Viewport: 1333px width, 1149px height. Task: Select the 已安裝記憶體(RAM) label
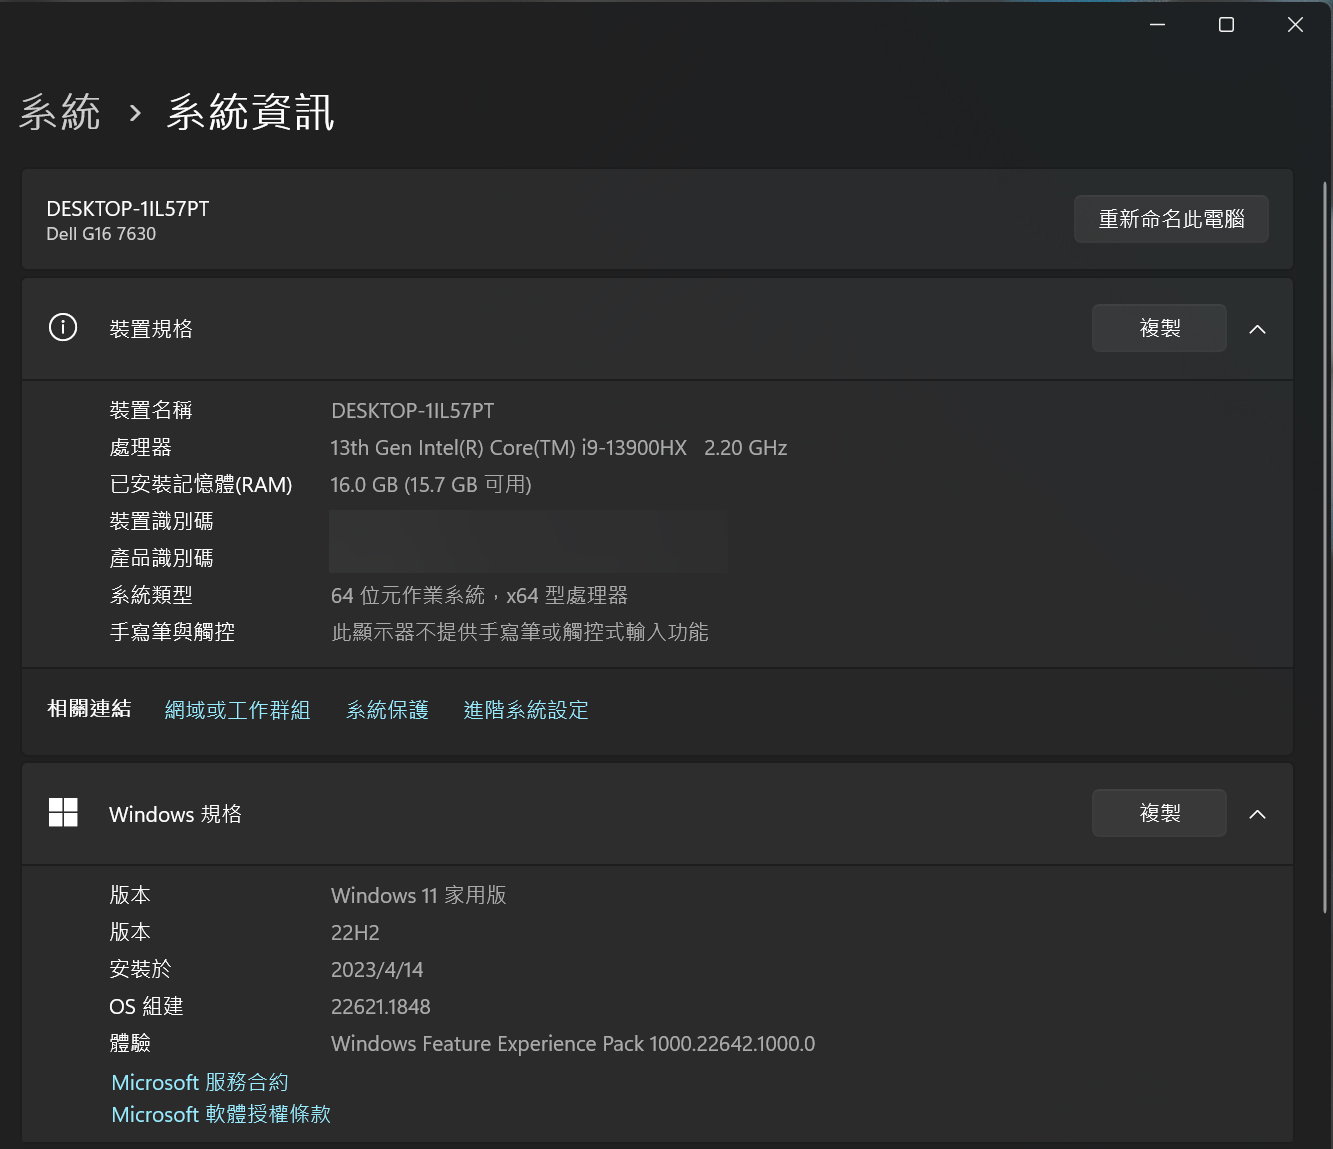[201, 484]
